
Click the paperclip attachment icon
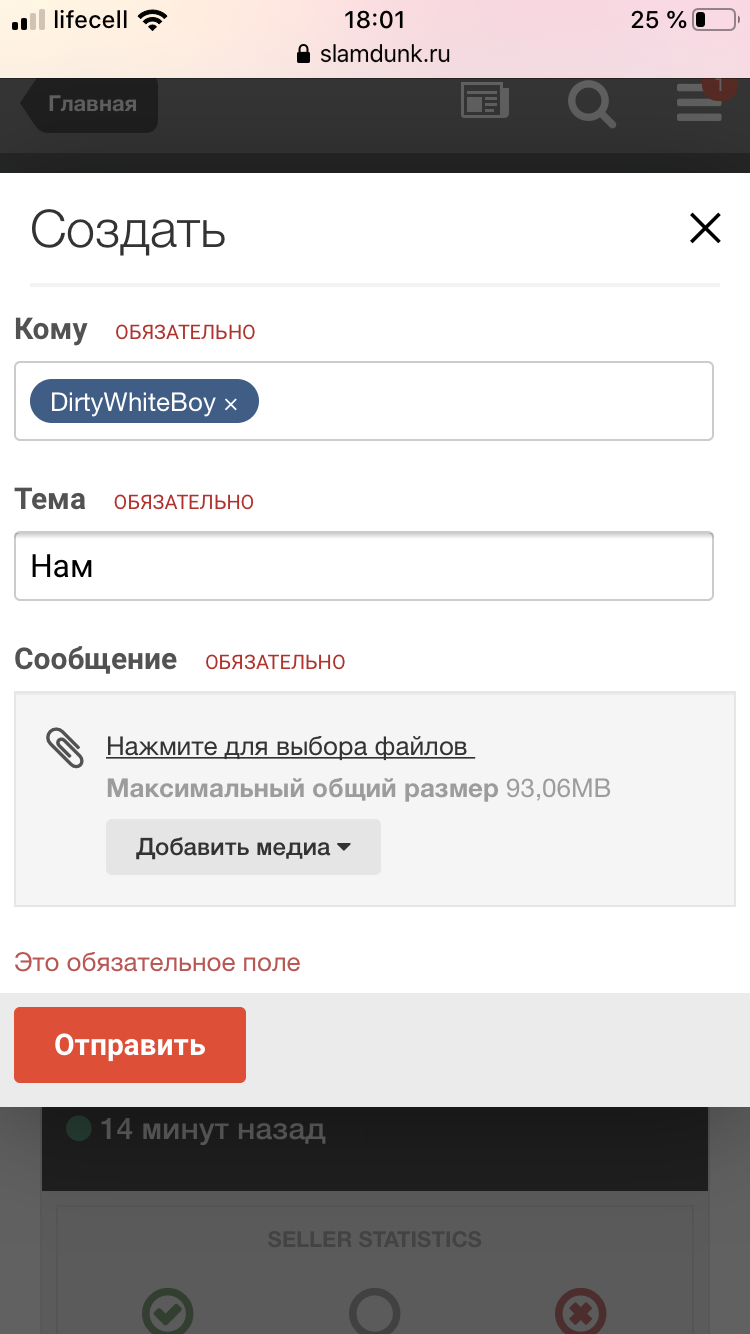click(65, 748)
